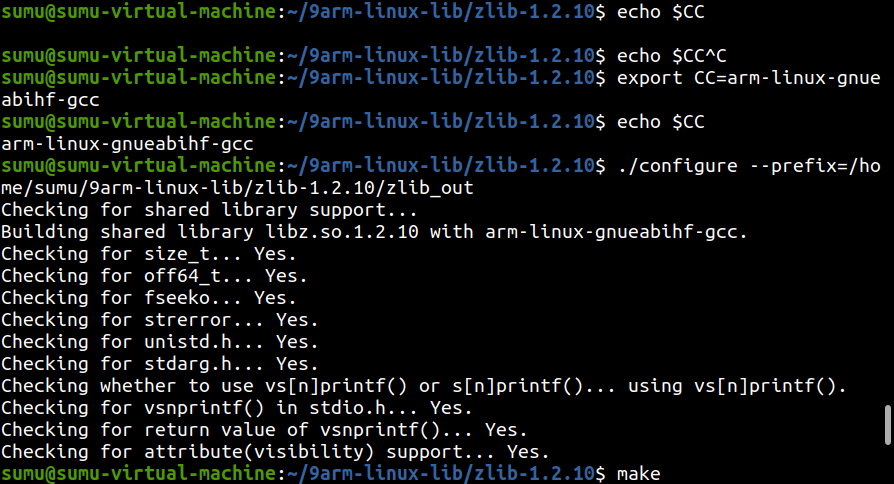Viewport: 894px width, 484px height.
Task: Click the "Checking whether to use vs[n]printf()" line
Action: click(425, 385)
